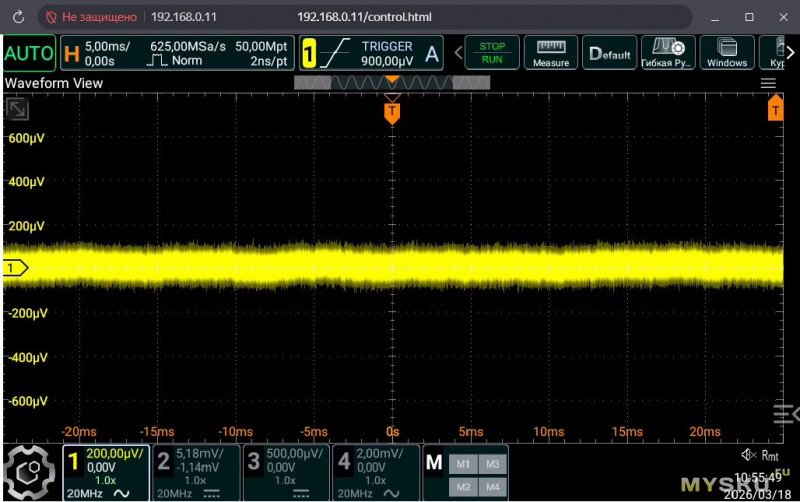800x502 pixels.
Task: Open the horizontal timebase settings panel
Action: (178, 53)
